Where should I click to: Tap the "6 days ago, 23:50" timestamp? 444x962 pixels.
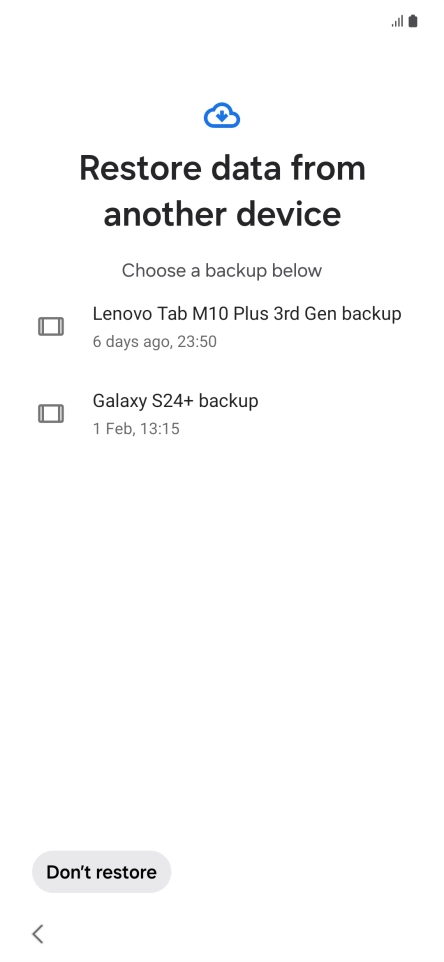(x=155, y=342)
